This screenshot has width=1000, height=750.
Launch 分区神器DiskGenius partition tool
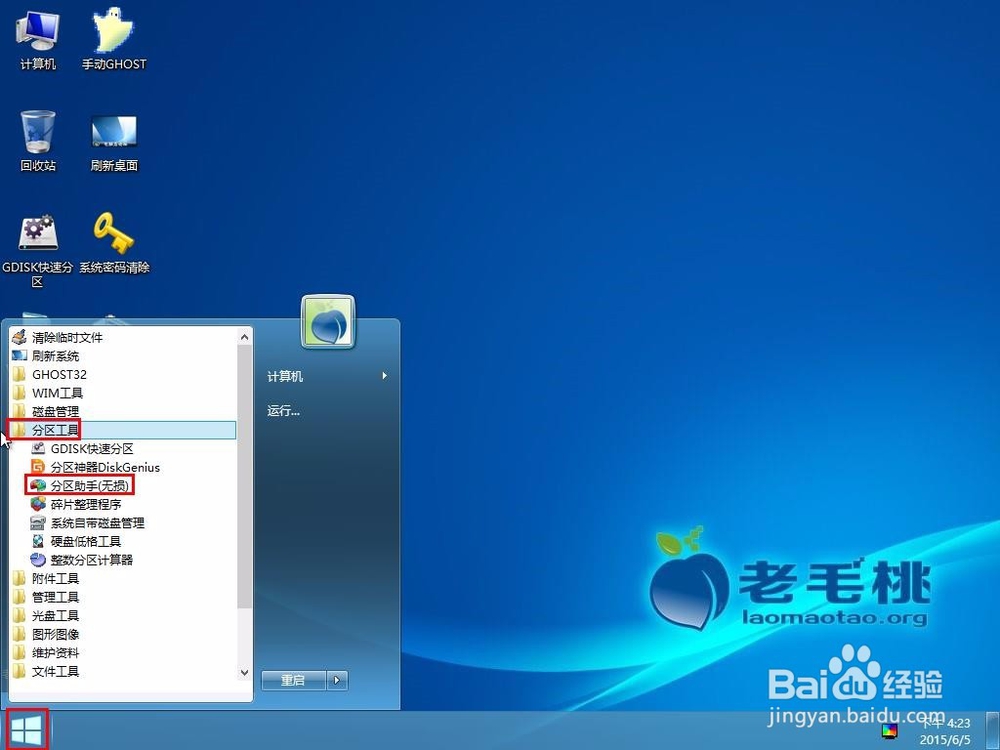104,467
